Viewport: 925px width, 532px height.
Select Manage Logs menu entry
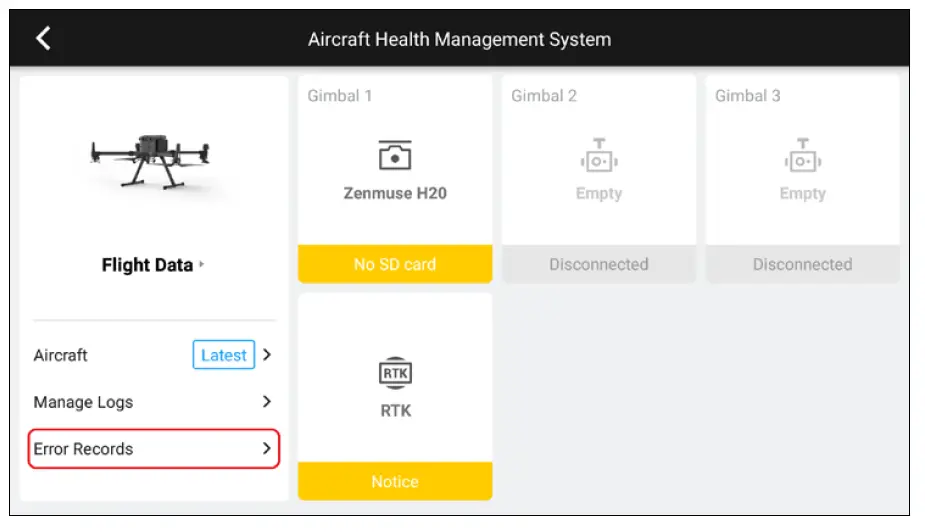(x=83, y=402)
